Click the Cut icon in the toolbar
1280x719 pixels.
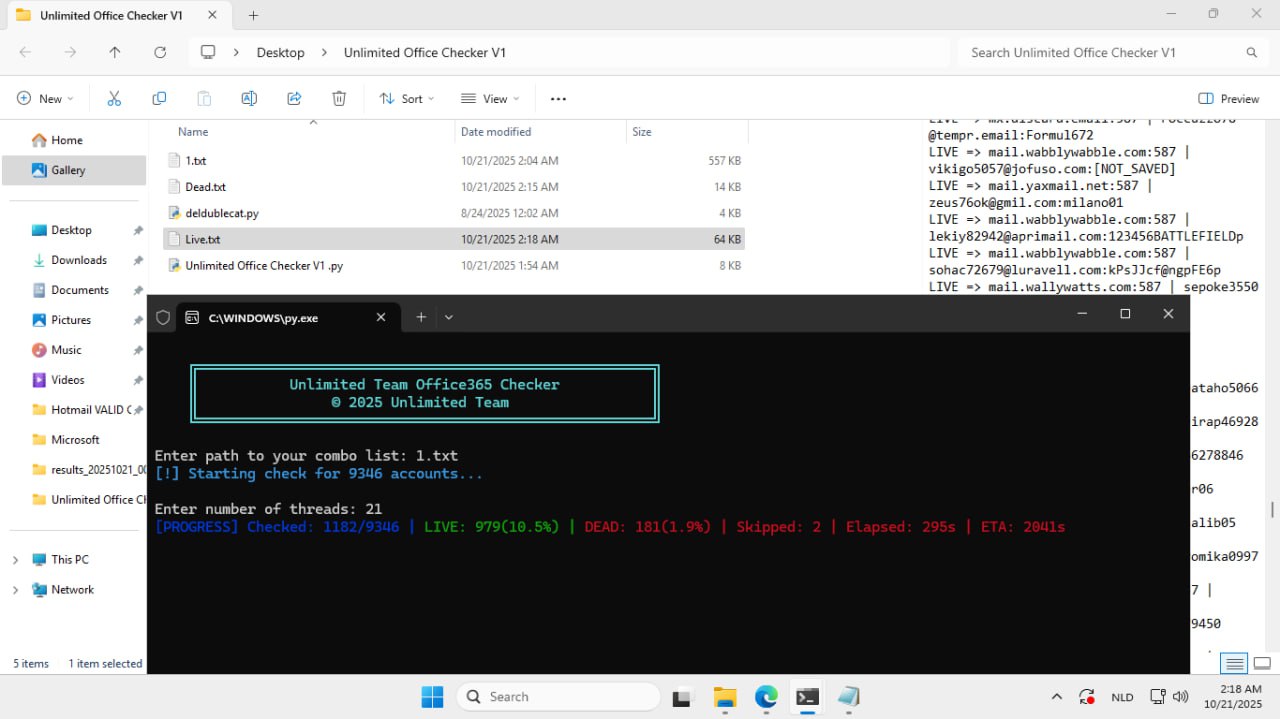[x=114, y=98]
